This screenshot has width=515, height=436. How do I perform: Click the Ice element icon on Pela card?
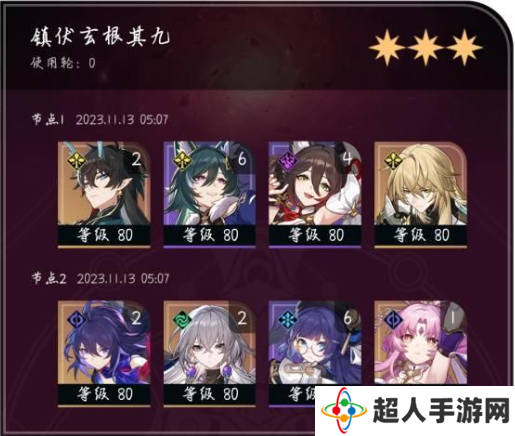(x=287, y=320)
